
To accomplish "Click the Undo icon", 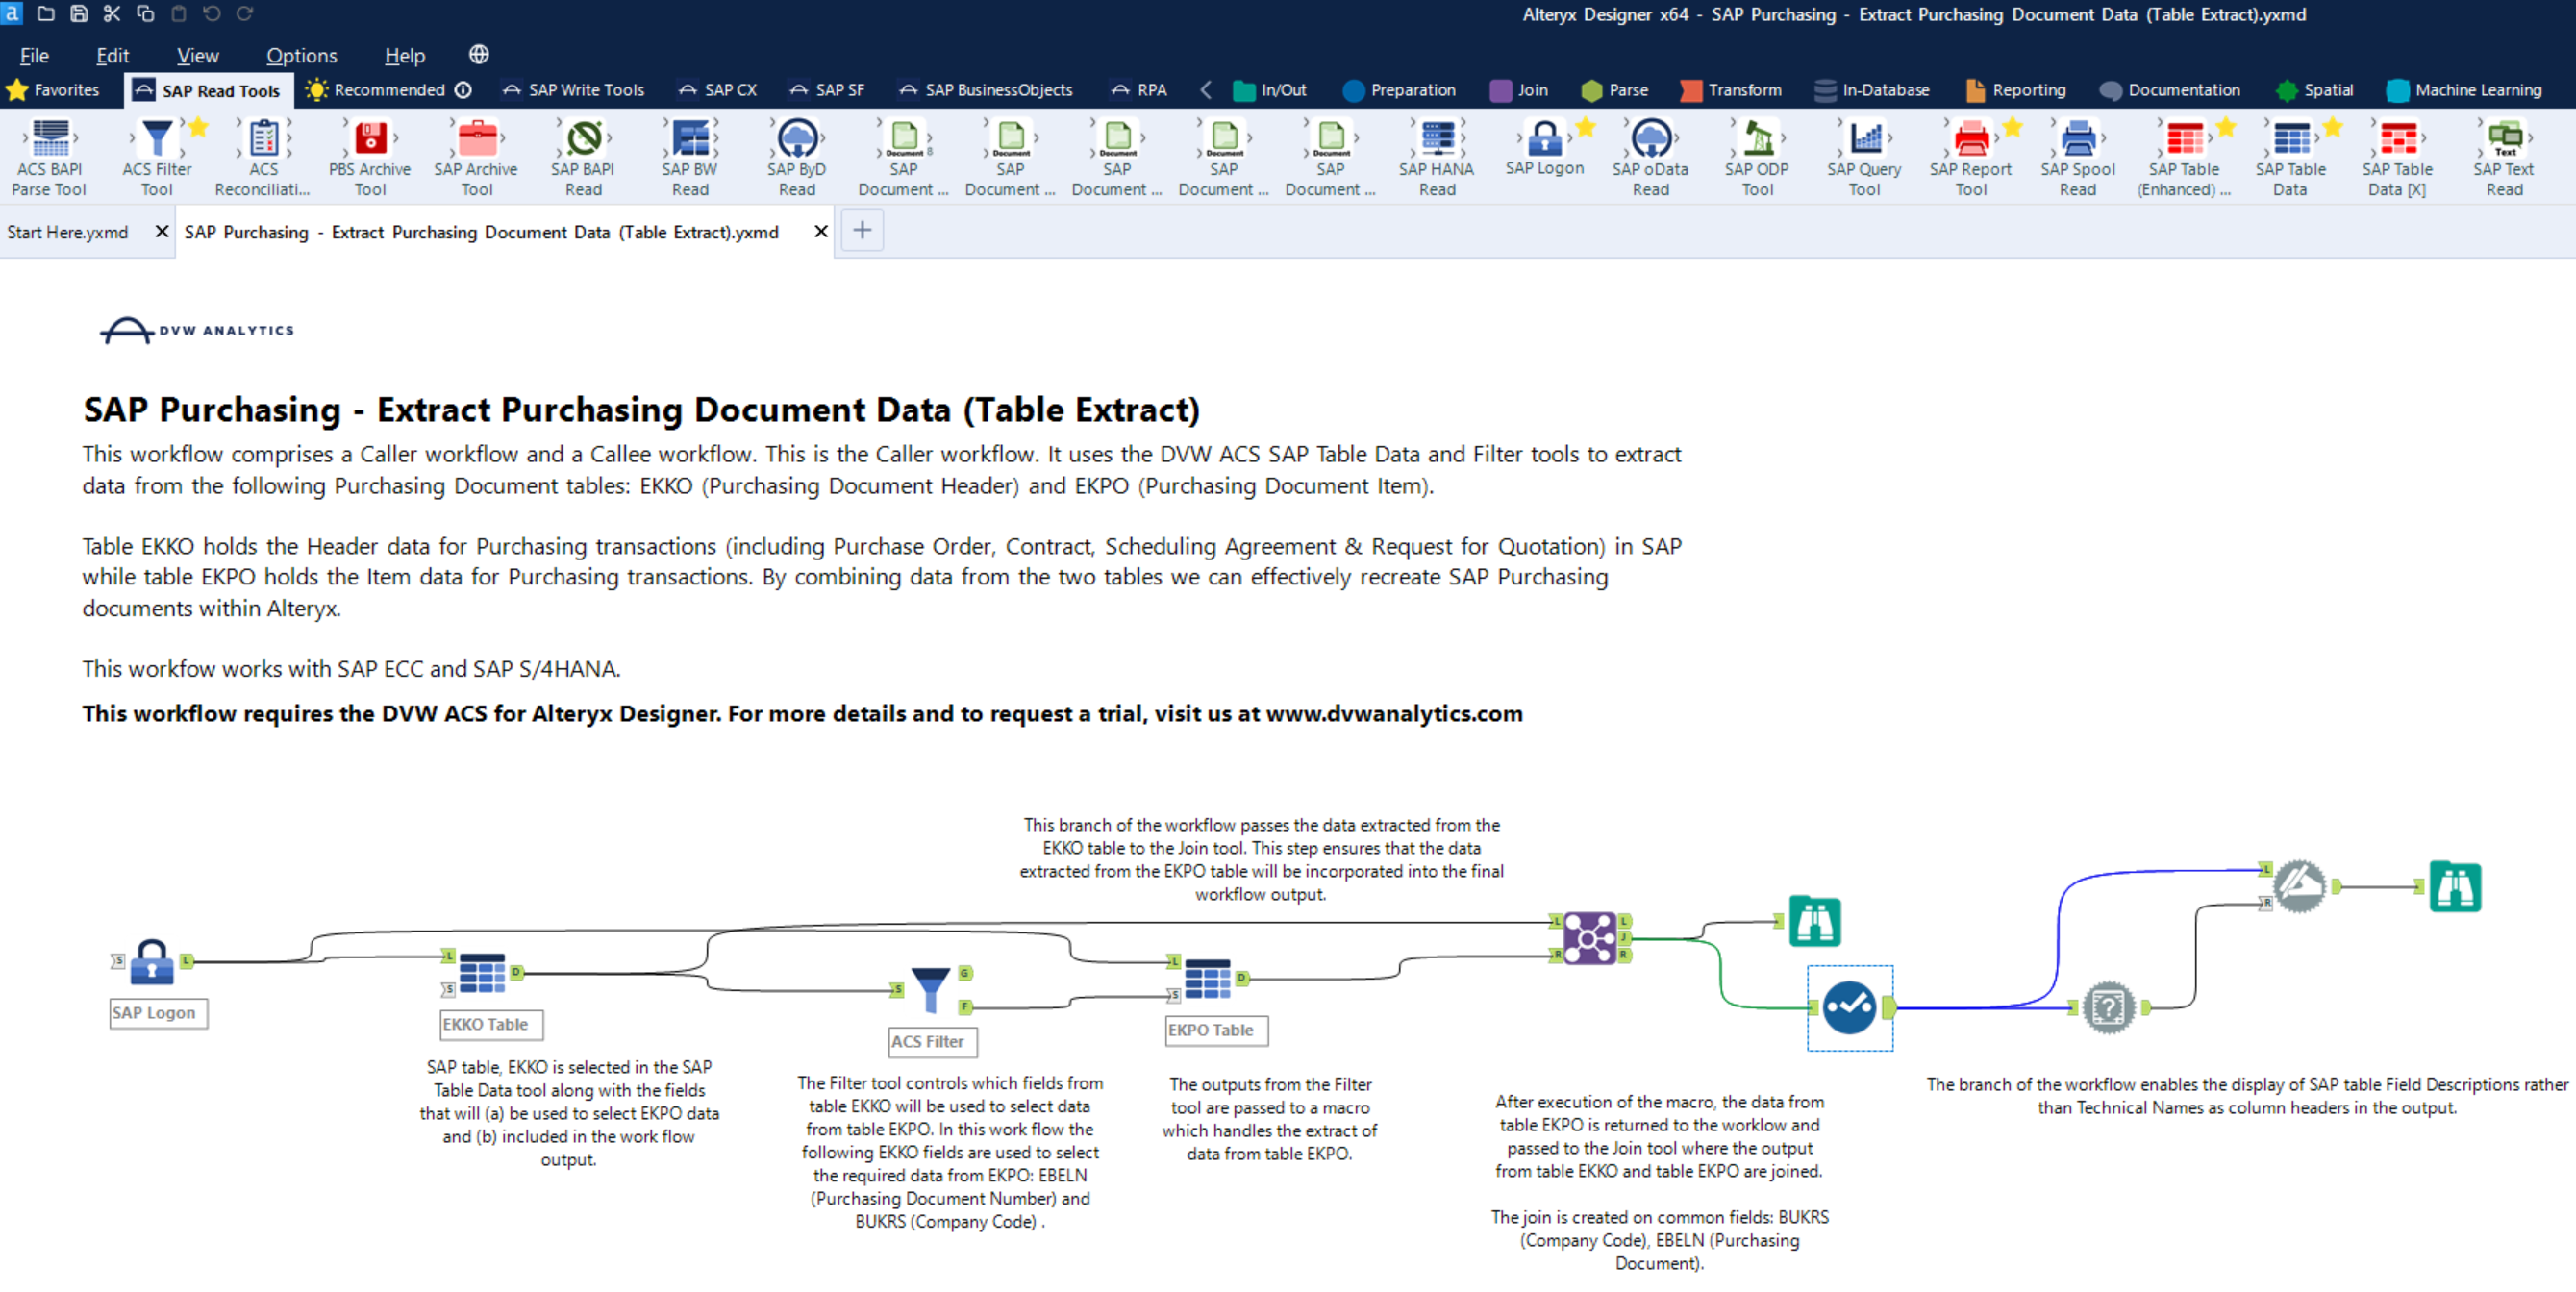I will point(212,14).
